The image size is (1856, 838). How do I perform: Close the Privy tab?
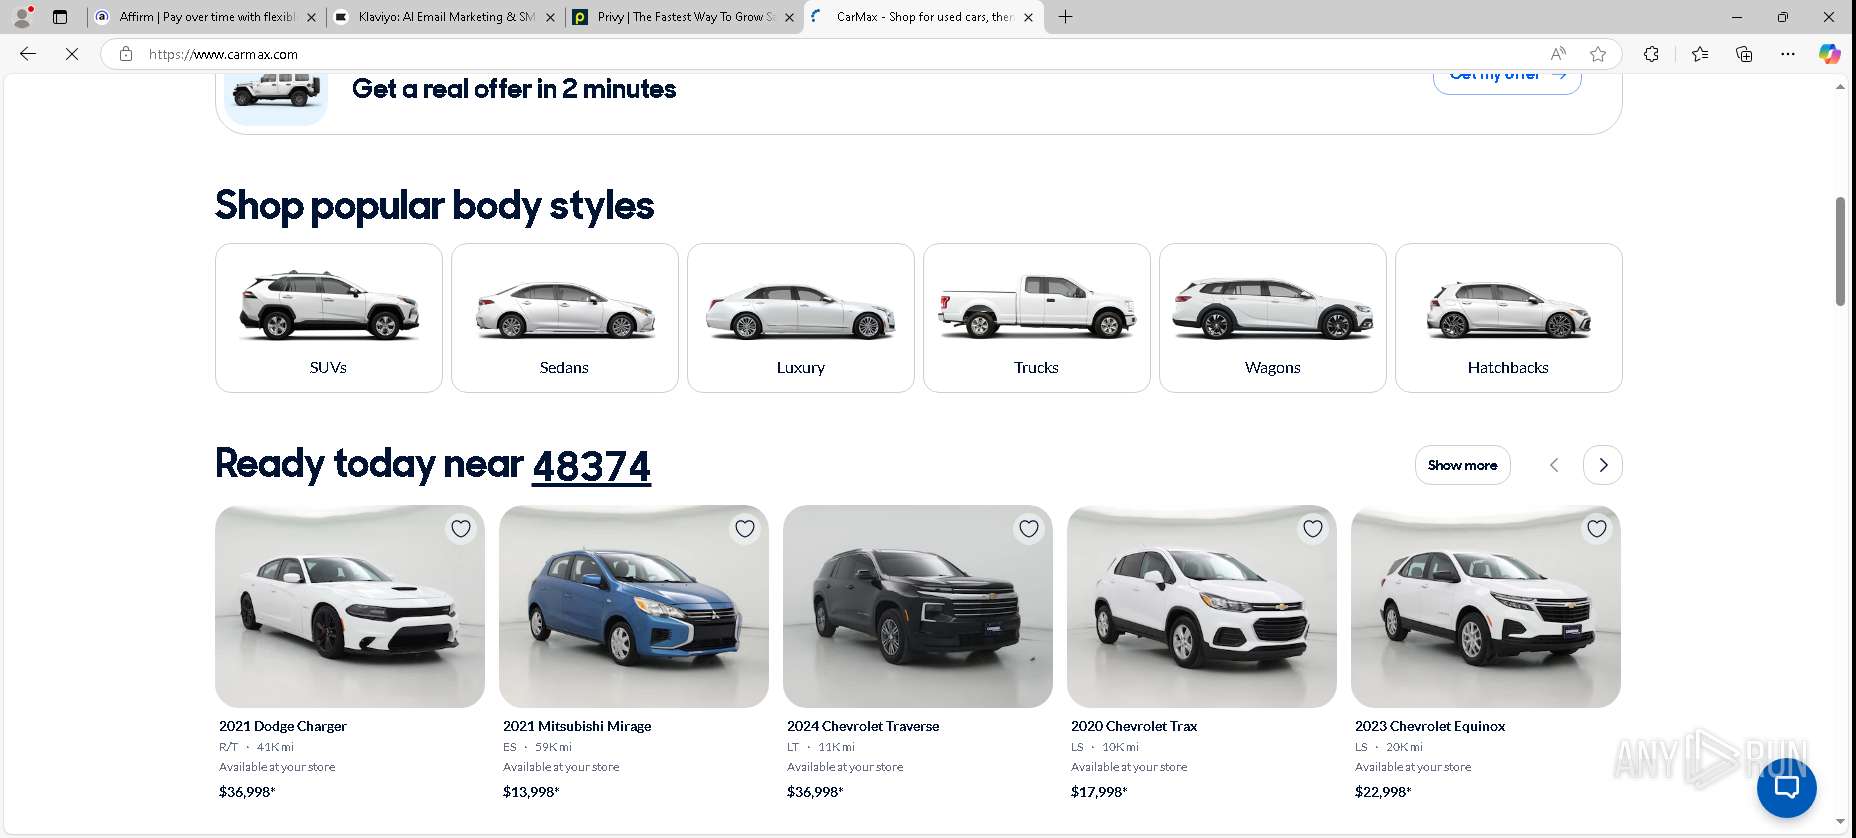789,17
